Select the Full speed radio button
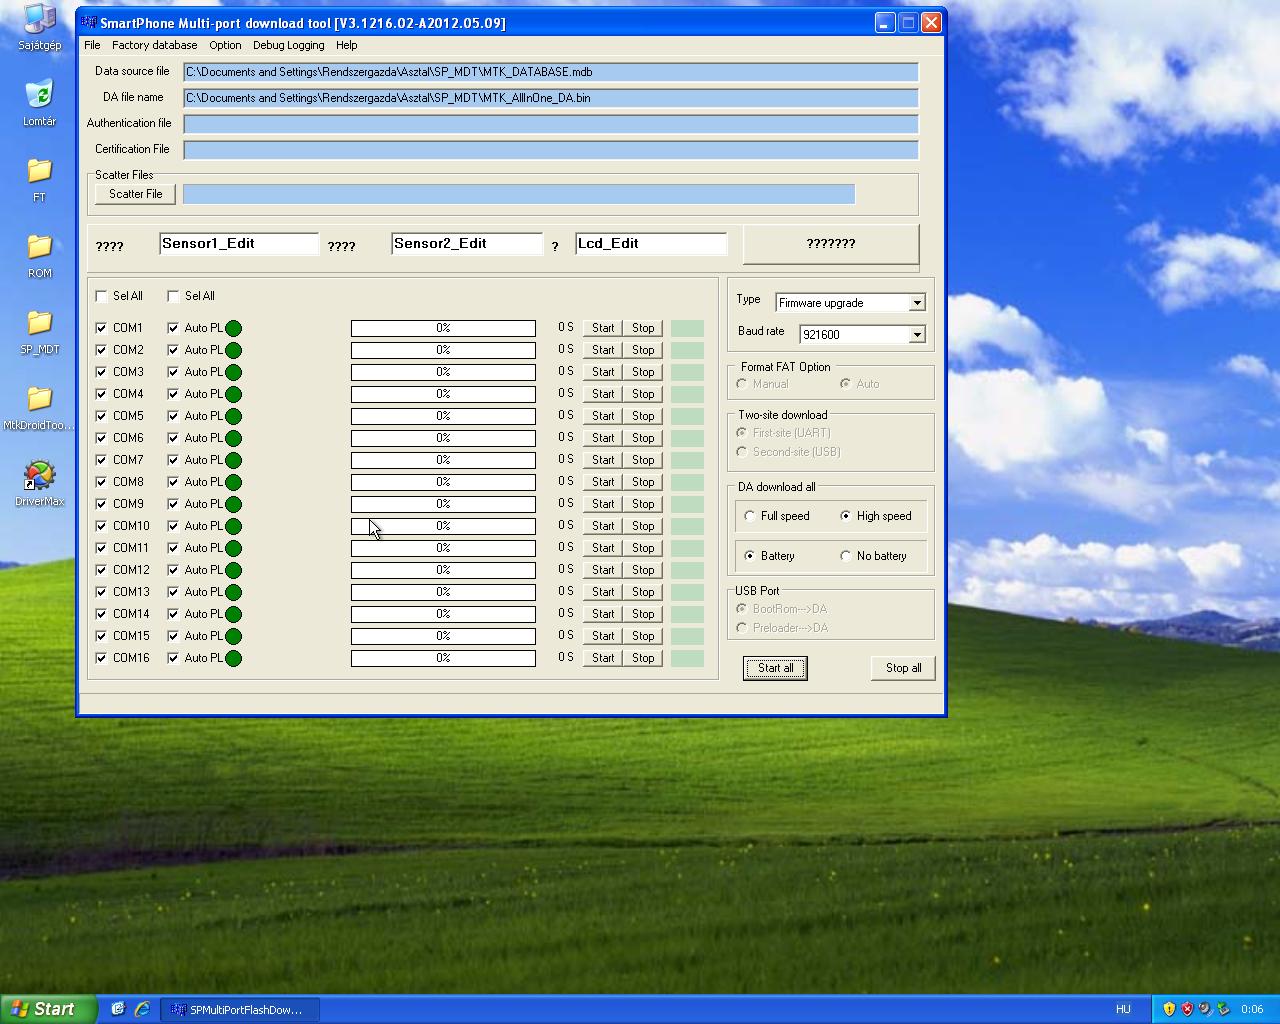 click(x=750, y=516)
